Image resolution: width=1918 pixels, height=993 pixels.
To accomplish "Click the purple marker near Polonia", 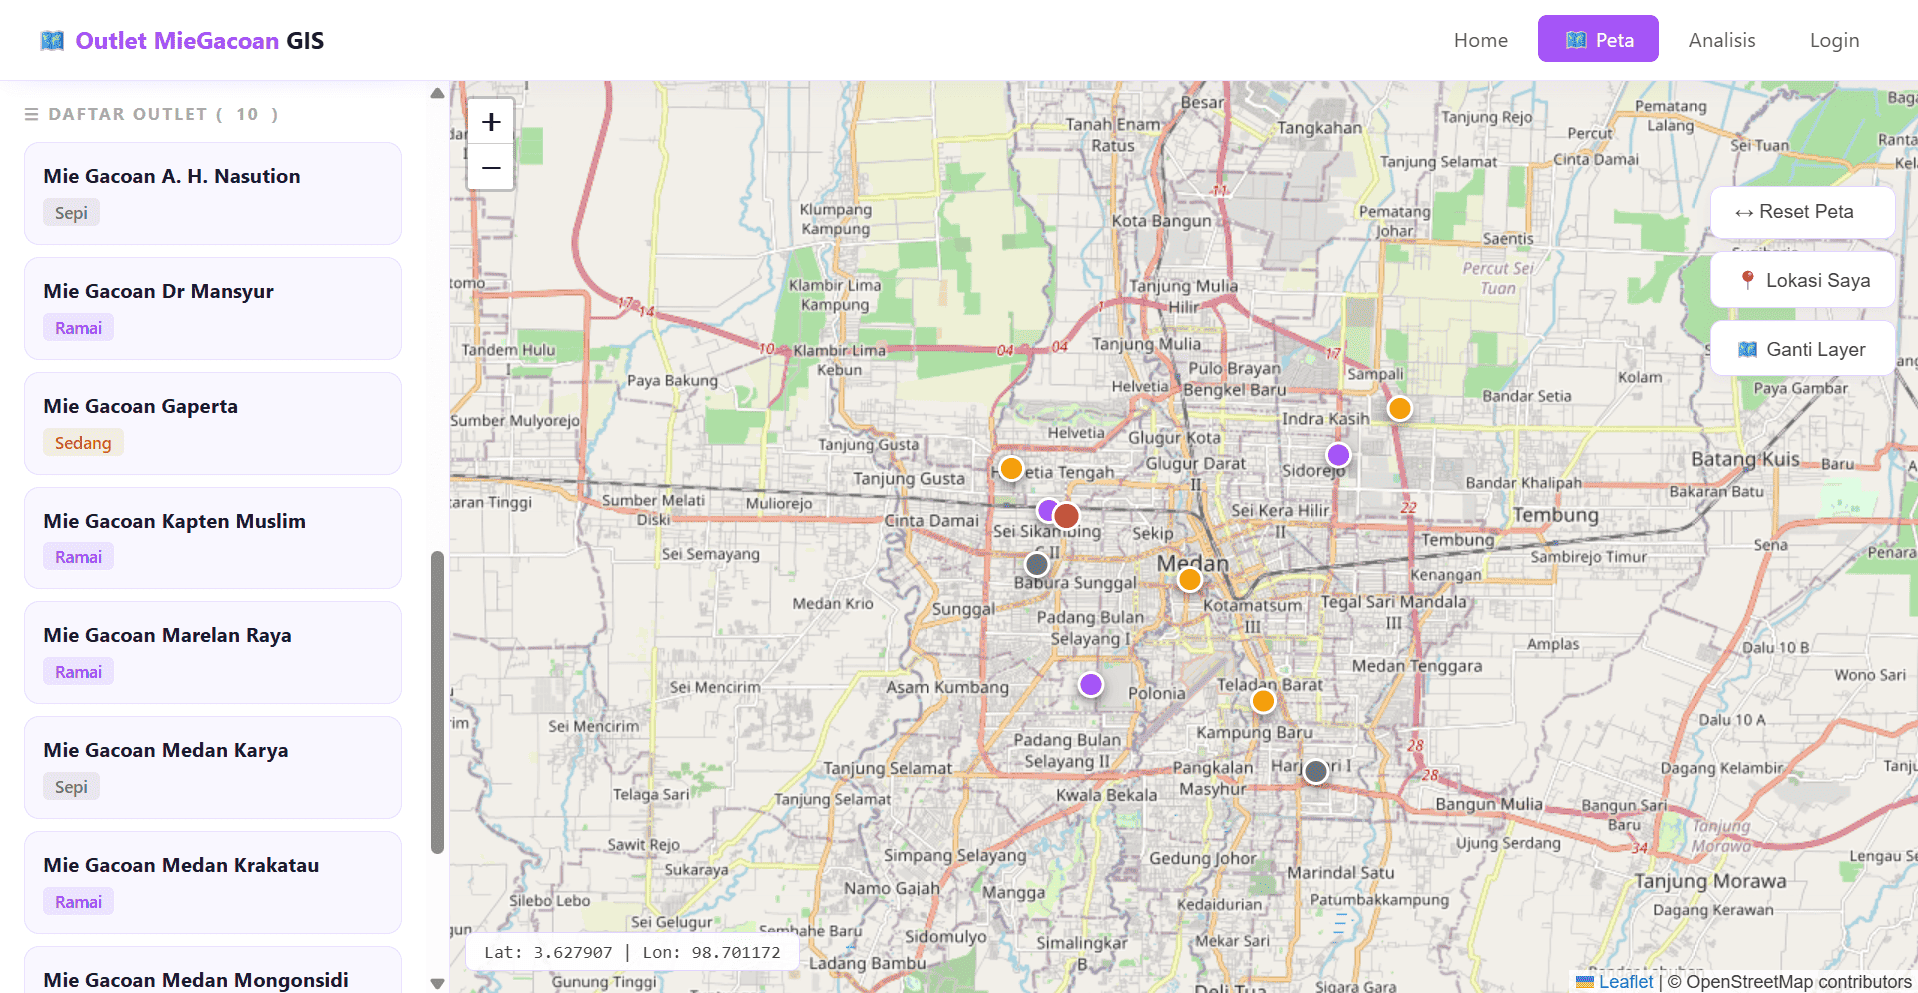I will tap(1091, 684).
